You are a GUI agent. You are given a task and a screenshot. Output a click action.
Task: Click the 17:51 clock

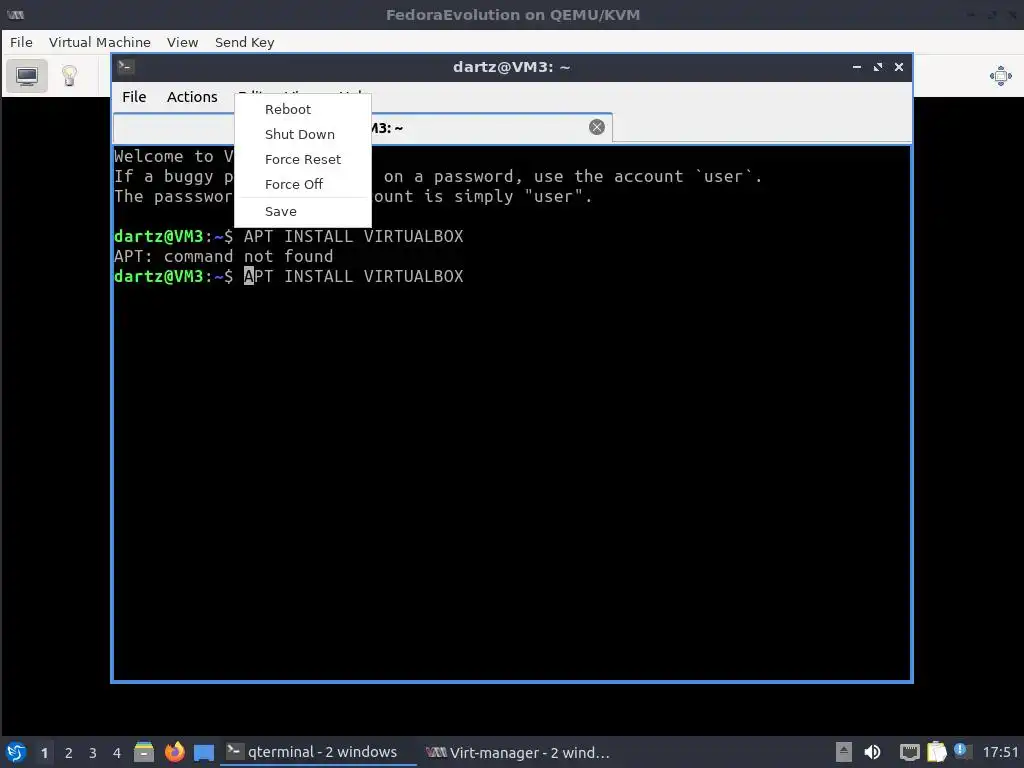pos(1000,752)
